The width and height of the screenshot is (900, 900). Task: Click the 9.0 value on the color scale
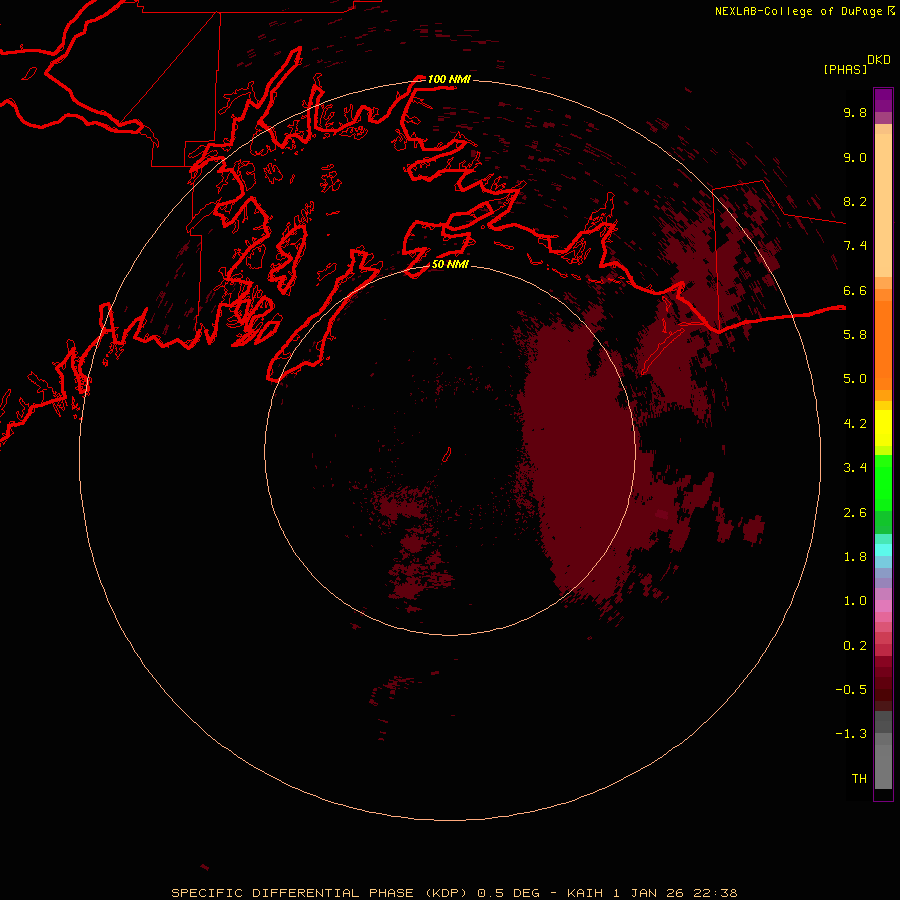point(855,157)
